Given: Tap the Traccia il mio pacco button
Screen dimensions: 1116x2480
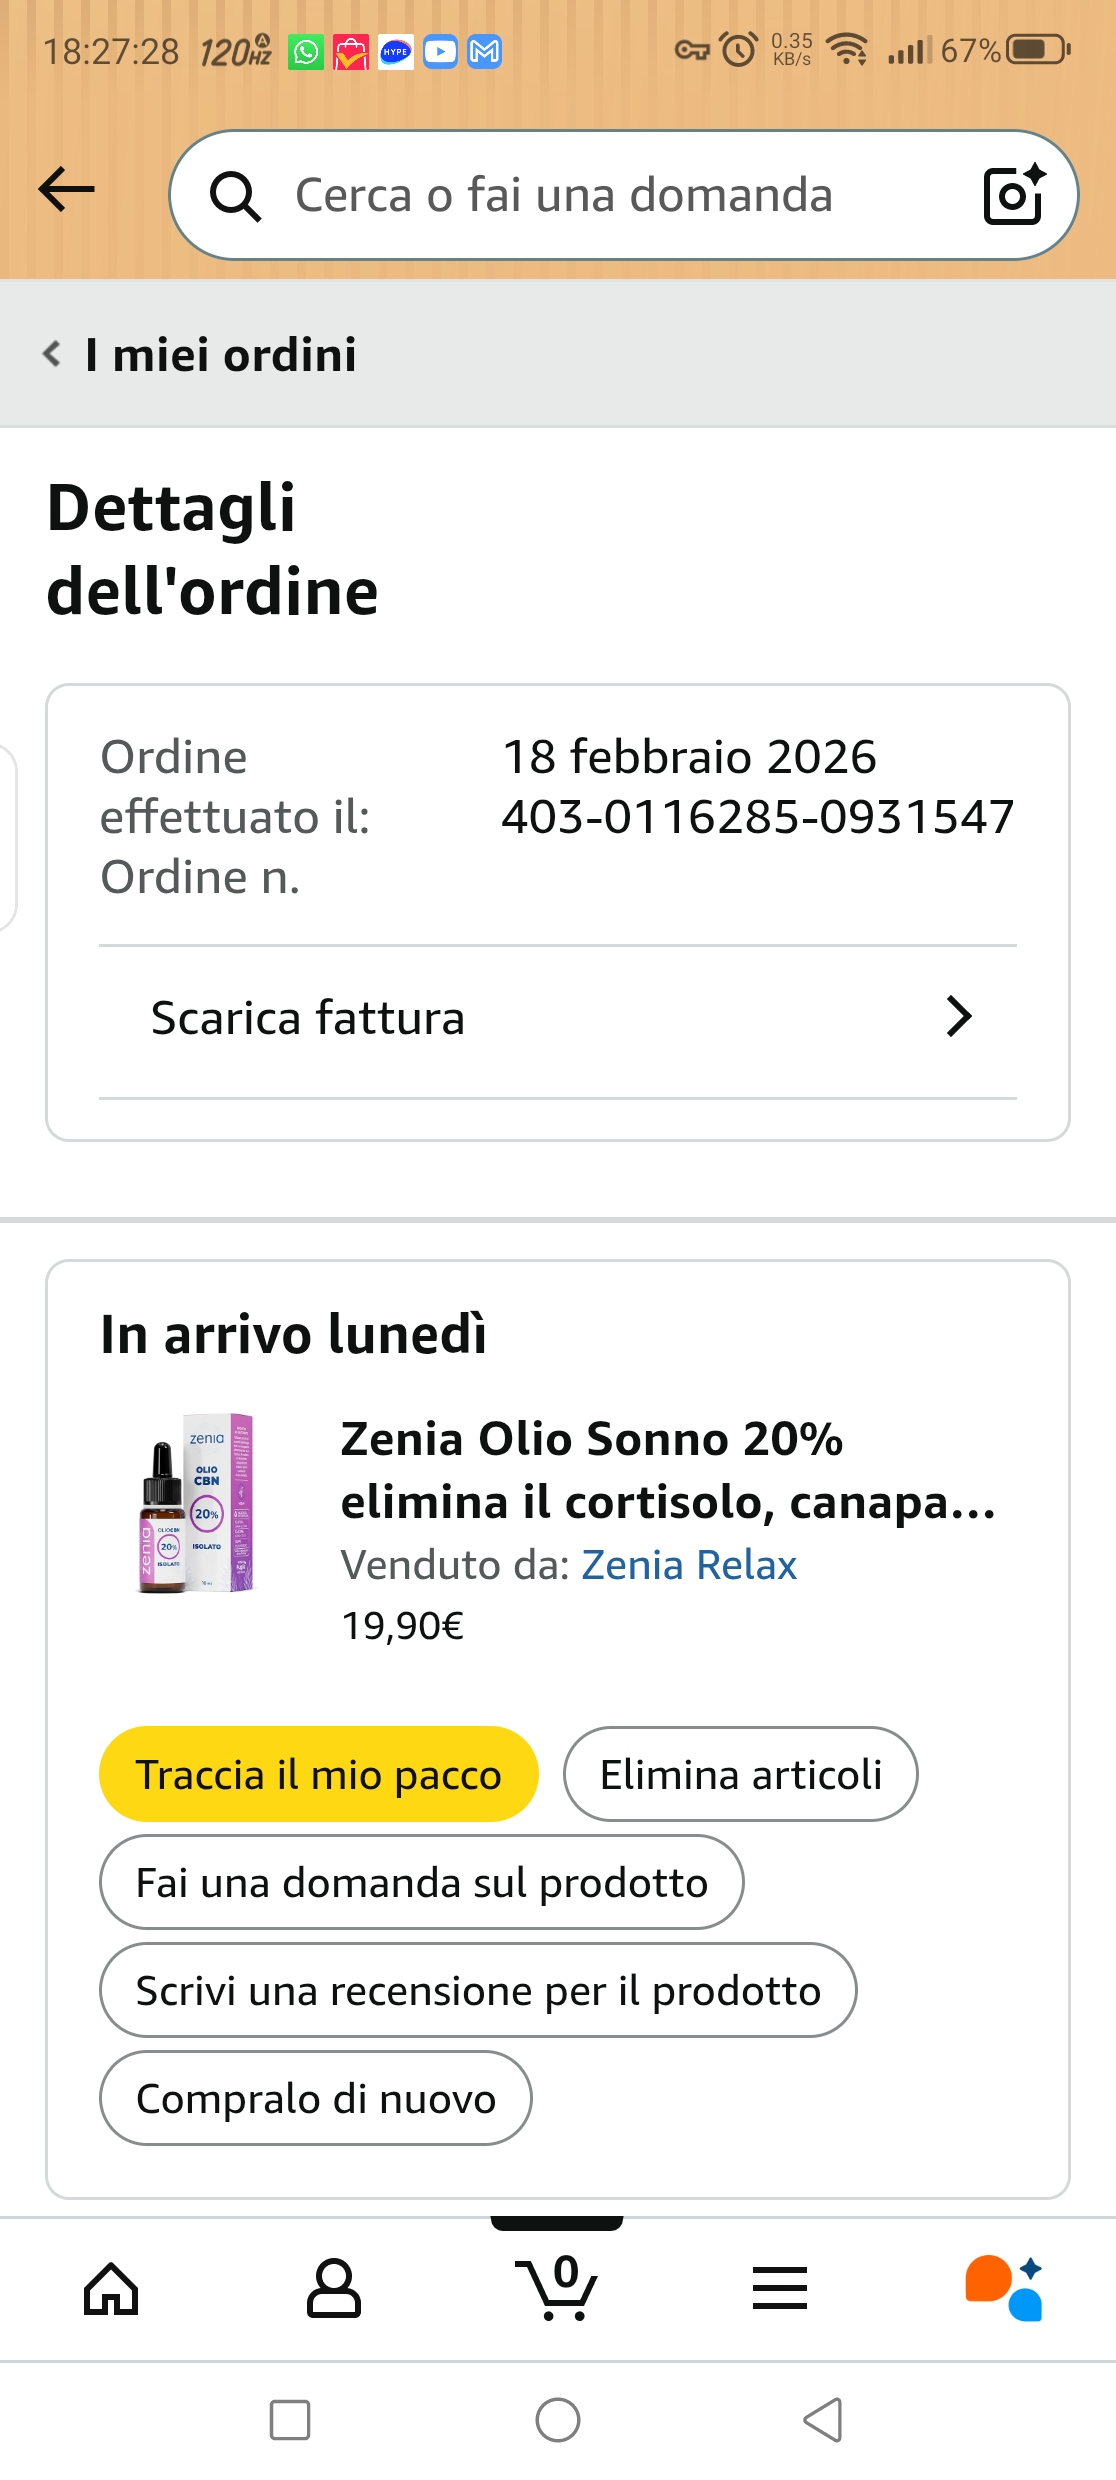Looking at the screenshot, I should click(318, 1775).
